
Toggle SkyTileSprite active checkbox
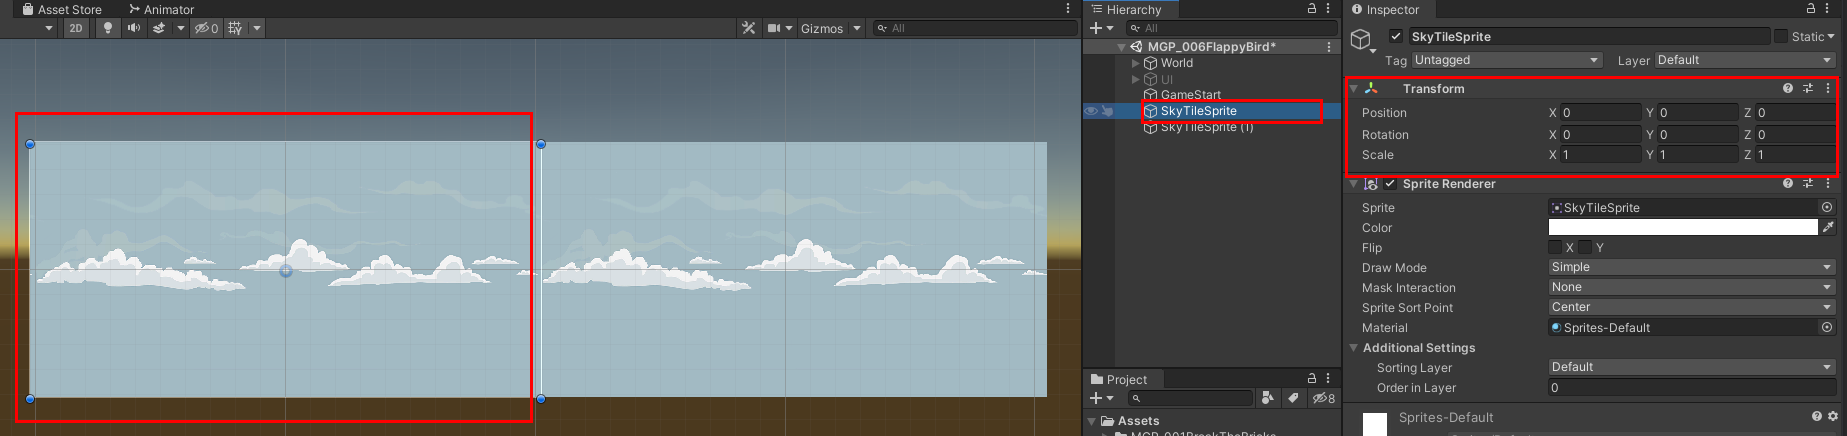click(1396, 36)
